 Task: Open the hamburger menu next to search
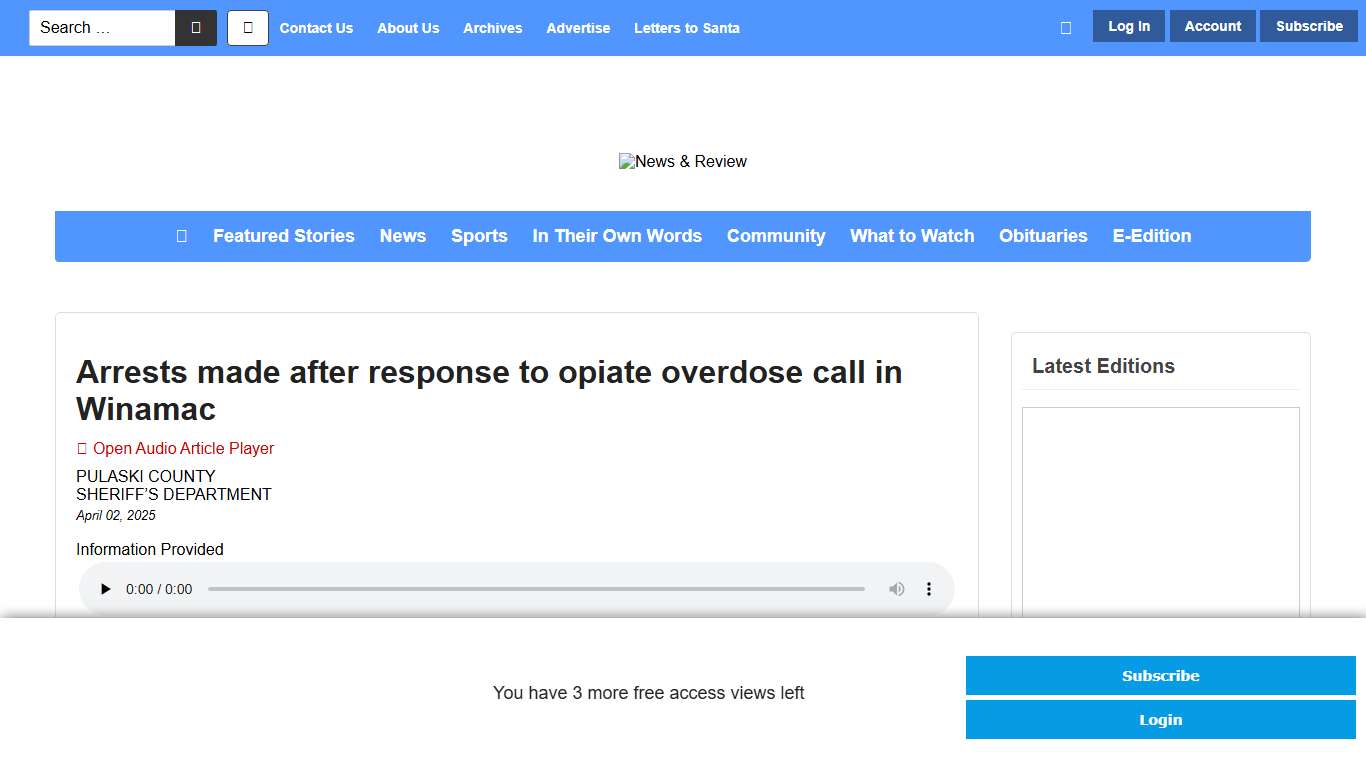tap(247, 28)
